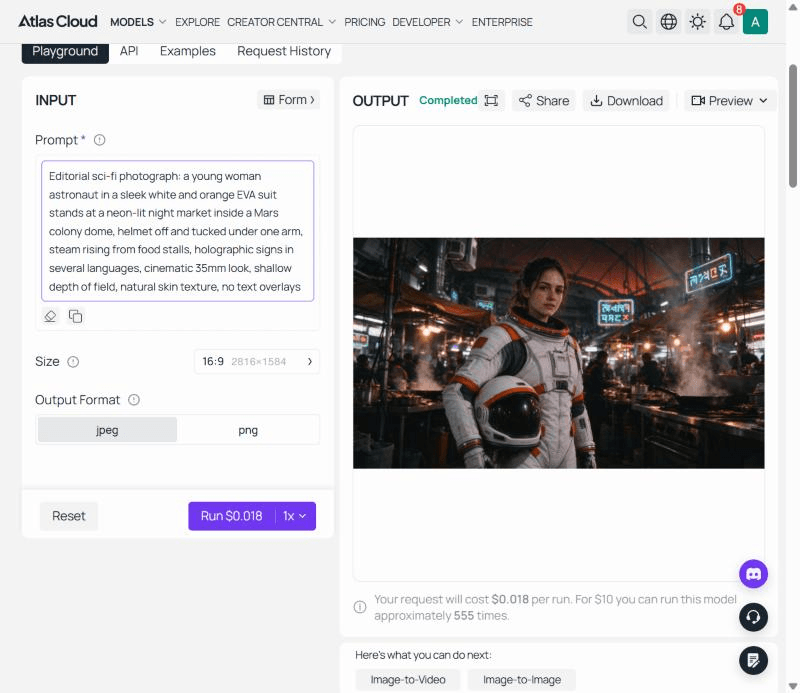This screenshot has width=800, height=693.
Task: Click the Reset button
Action: click(68, 516)
